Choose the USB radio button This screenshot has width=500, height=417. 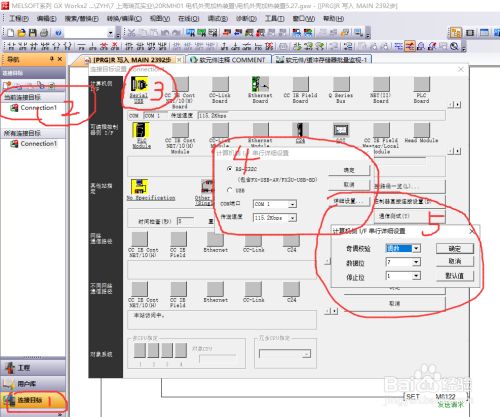point(229,190)
